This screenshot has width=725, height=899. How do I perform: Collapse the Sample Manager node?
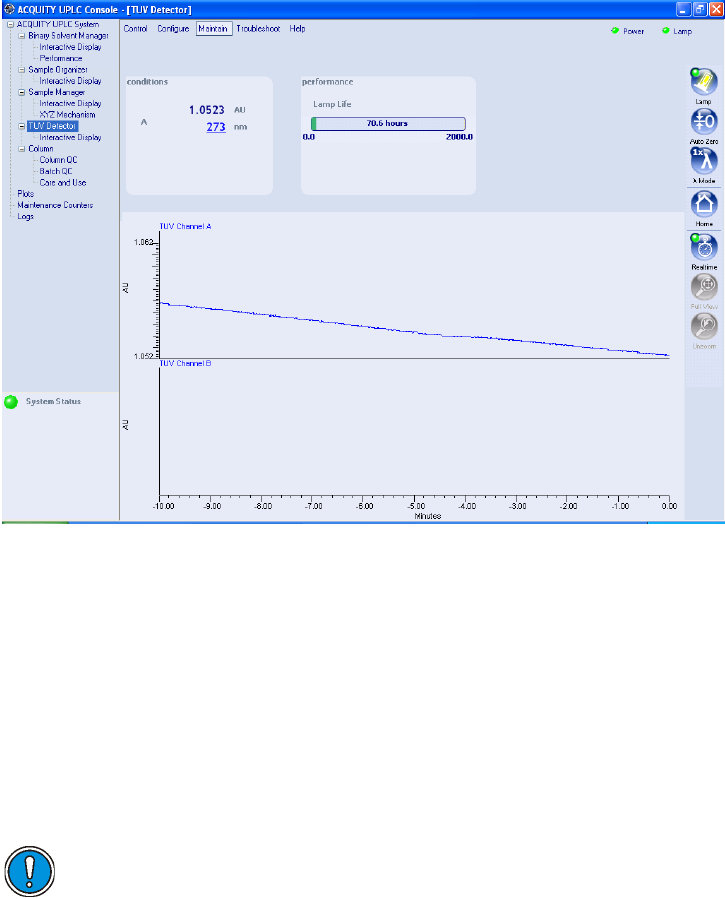(22, 92)
